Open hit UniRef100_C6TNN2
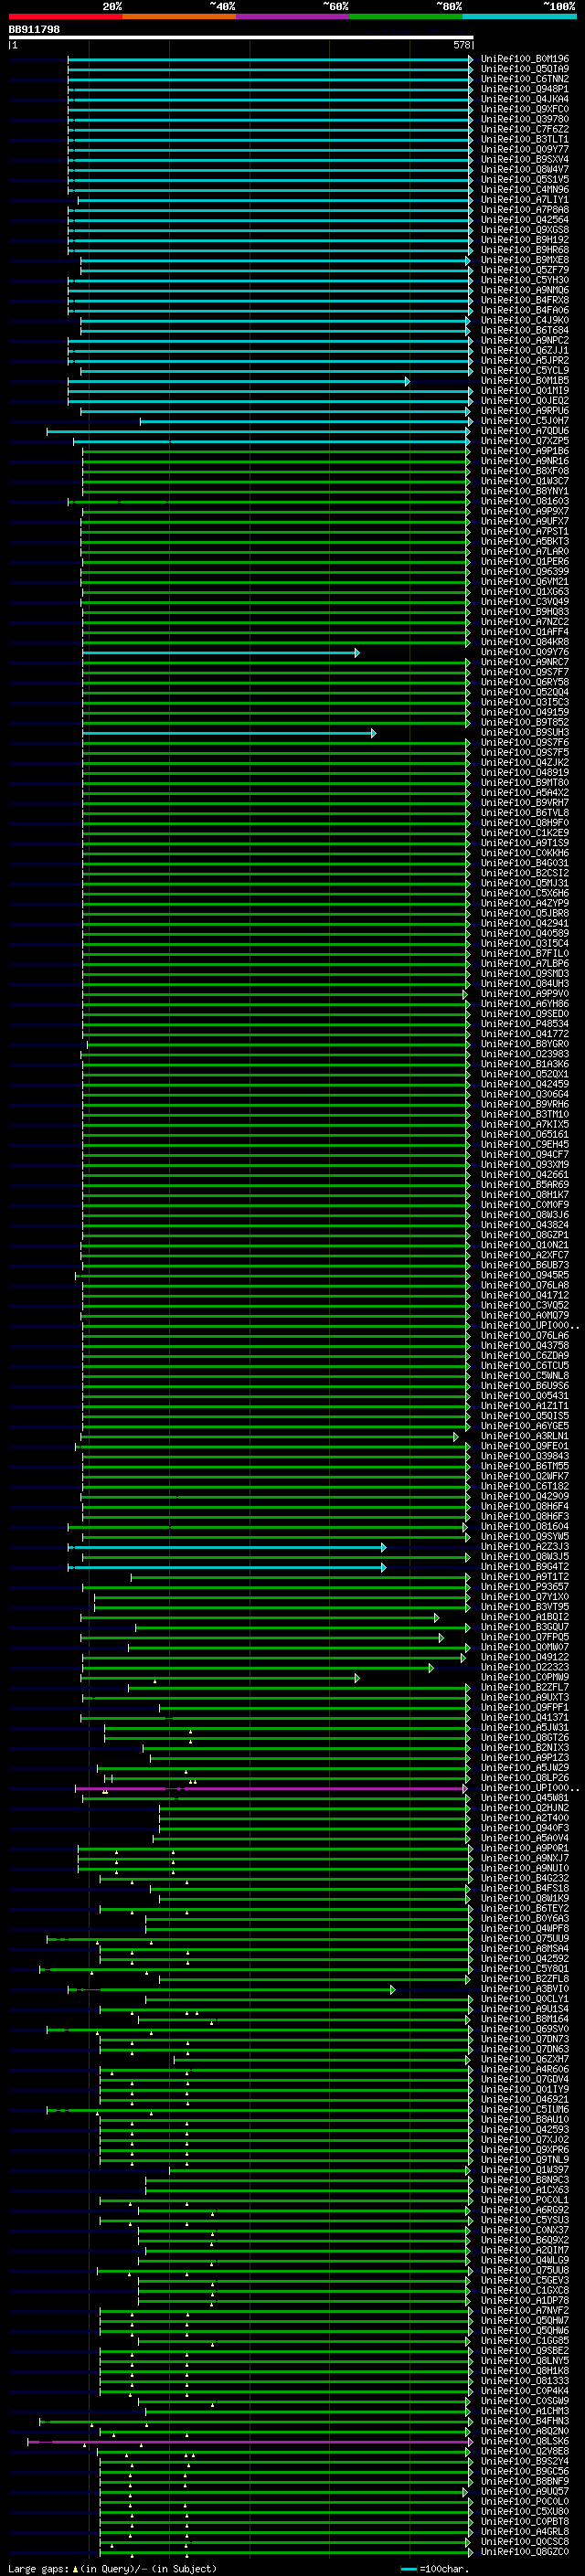Viewport: 585px width, 2576px height. click(525, 79)
